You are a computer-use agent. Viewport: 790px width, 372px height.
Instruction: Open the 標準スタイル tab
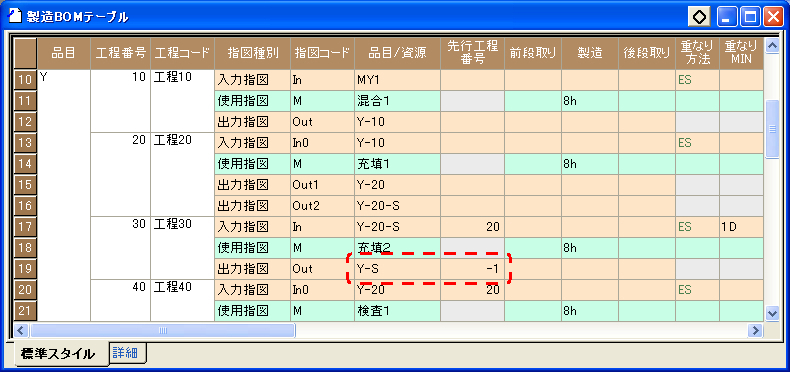[57, 353]
